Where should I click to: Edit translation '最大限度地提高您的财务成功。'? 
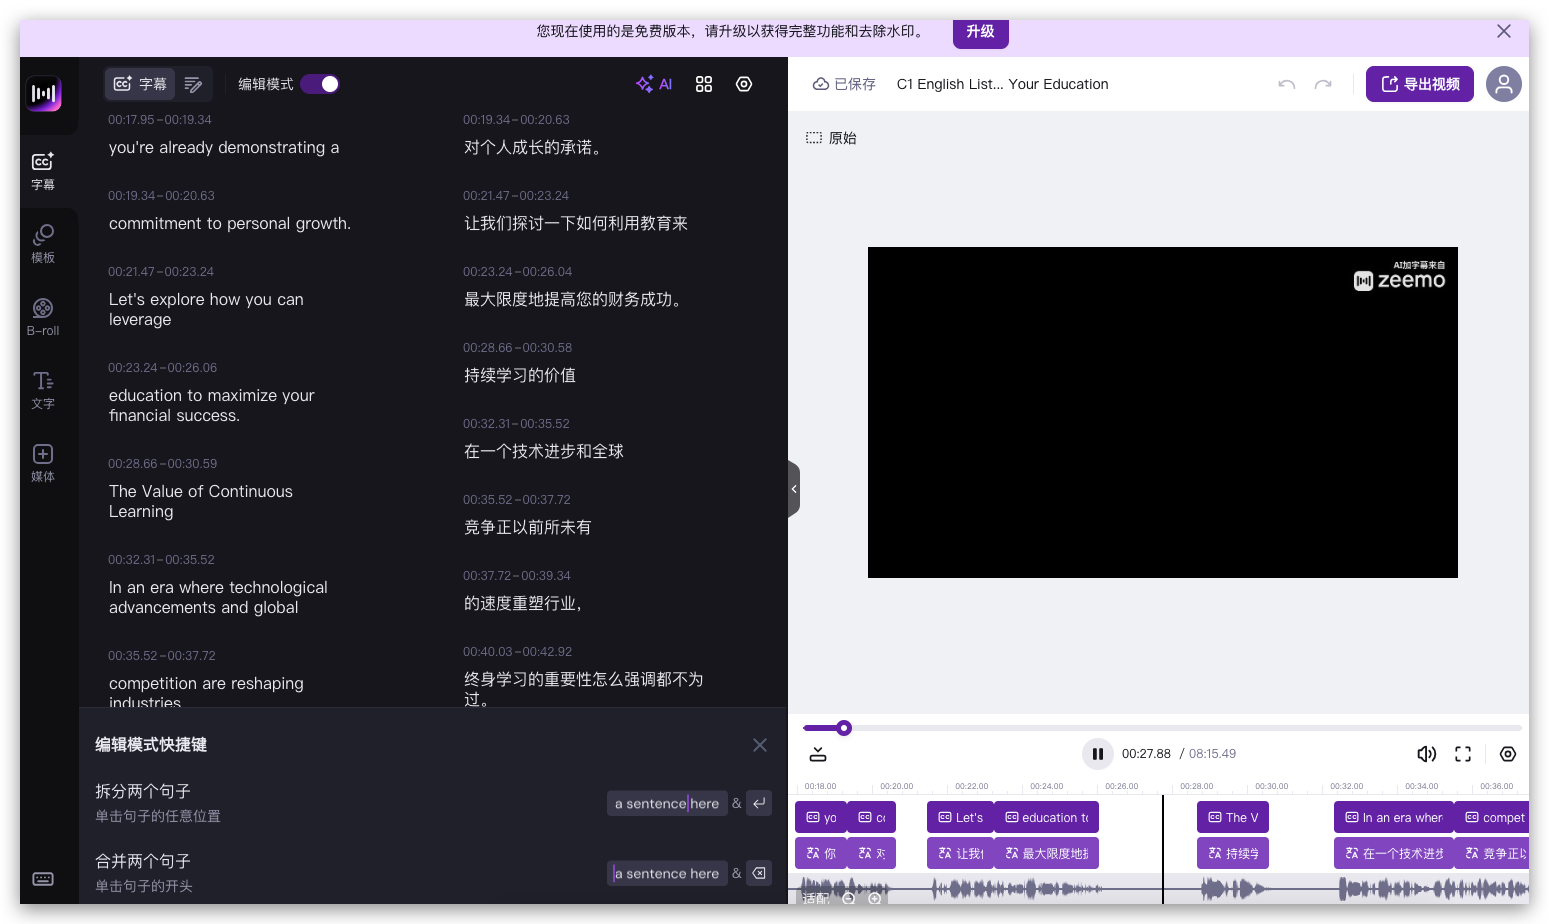tap(576, 300)
